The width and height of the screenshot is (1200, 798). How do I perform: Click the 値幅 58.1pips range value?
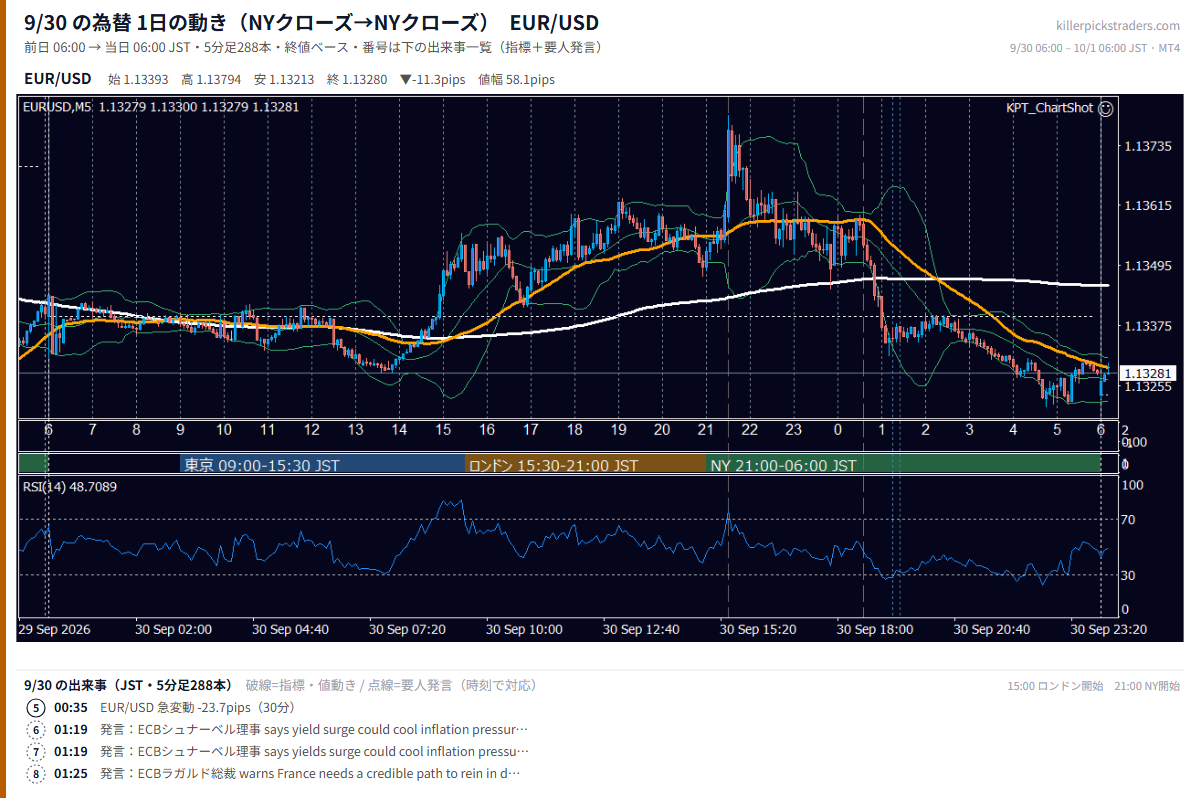(x=517, y=80)
